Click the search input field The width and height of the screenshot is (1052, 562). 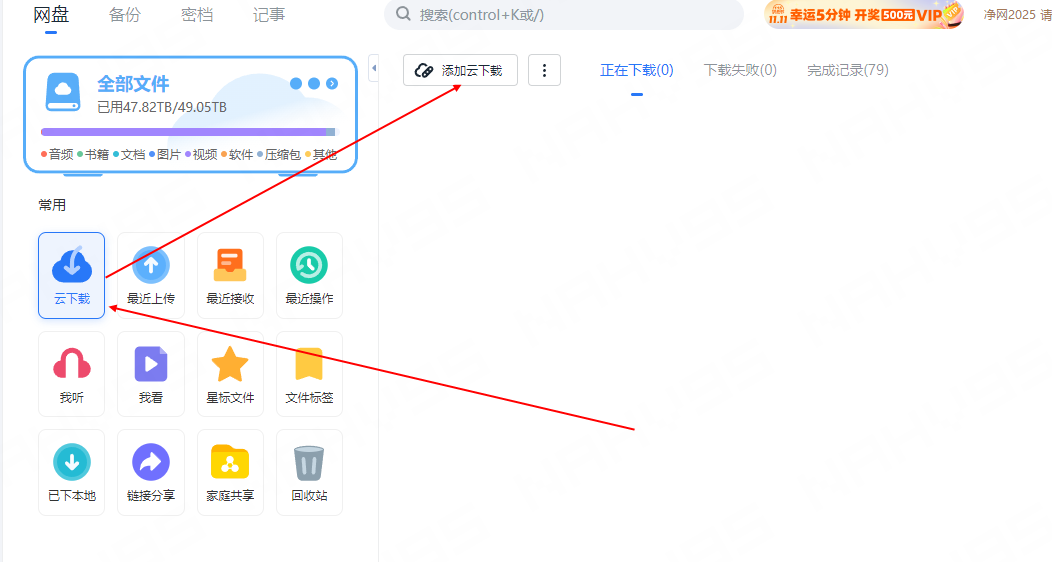(570, 15)
